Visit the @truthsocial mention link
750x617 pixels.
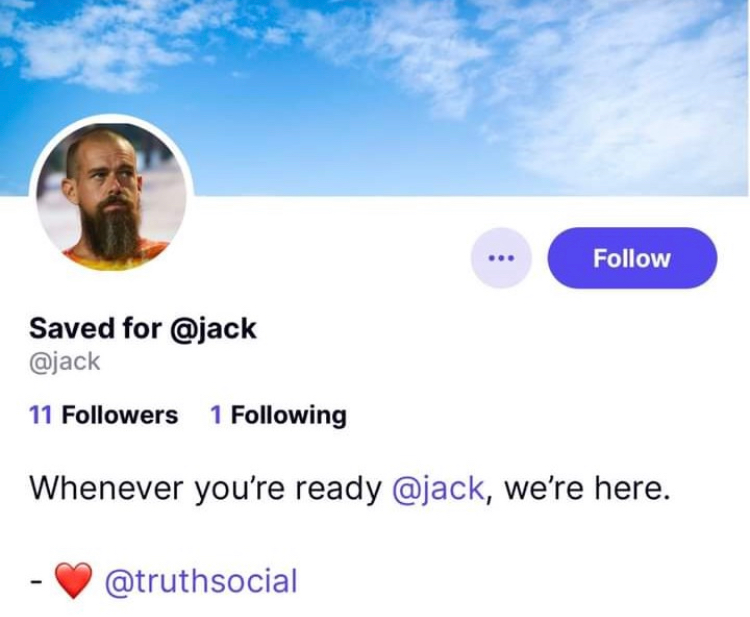pos(201,581)
